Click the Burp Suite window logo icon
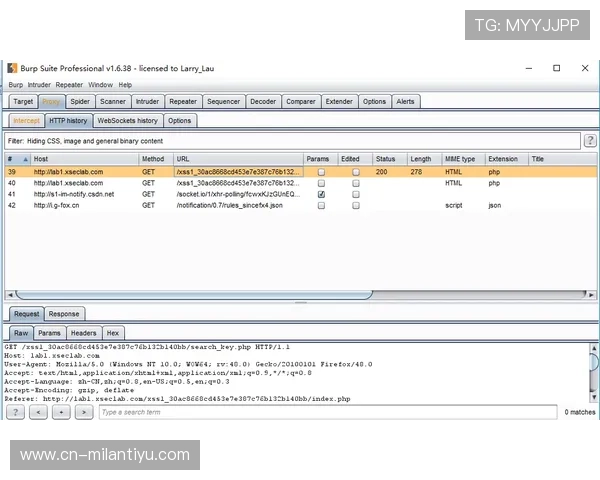 (12, 68)
